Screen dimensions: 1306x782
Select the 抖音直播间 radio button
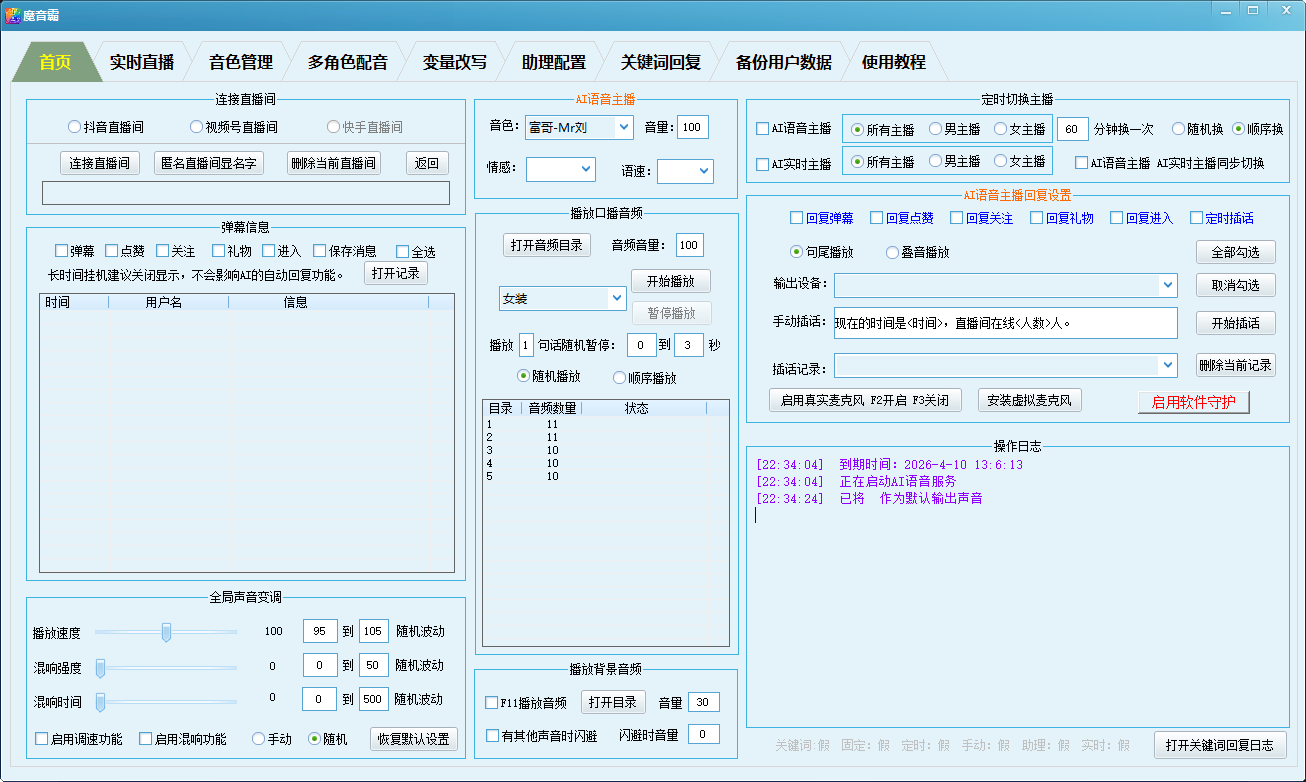click(x=75, y=127)
